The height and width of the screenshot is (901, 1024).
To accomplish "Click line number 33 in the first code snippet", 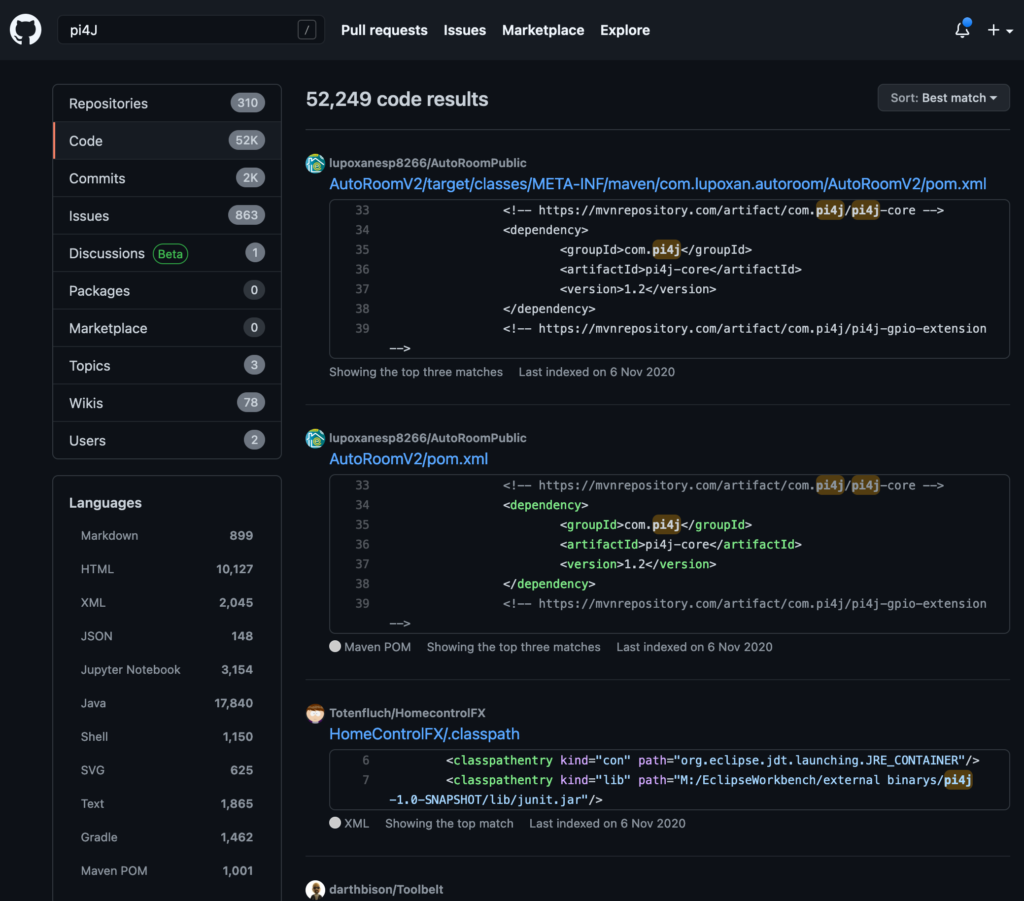I will click(362, 210).
